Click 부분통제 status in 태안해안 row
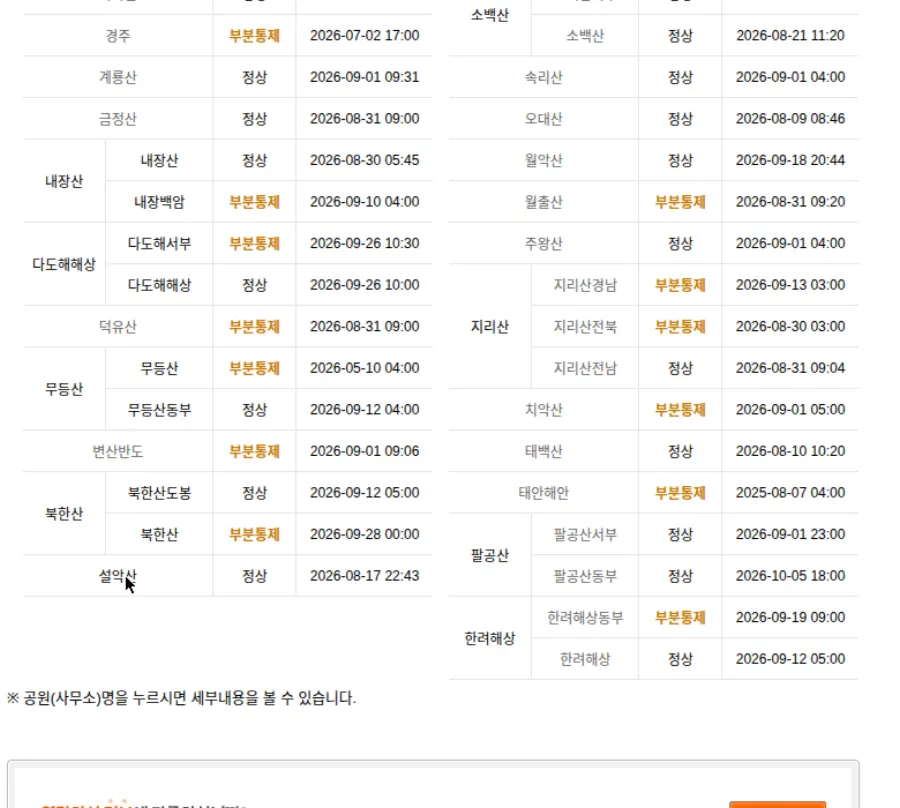This screenshot has height=808, width=900. 680,493
